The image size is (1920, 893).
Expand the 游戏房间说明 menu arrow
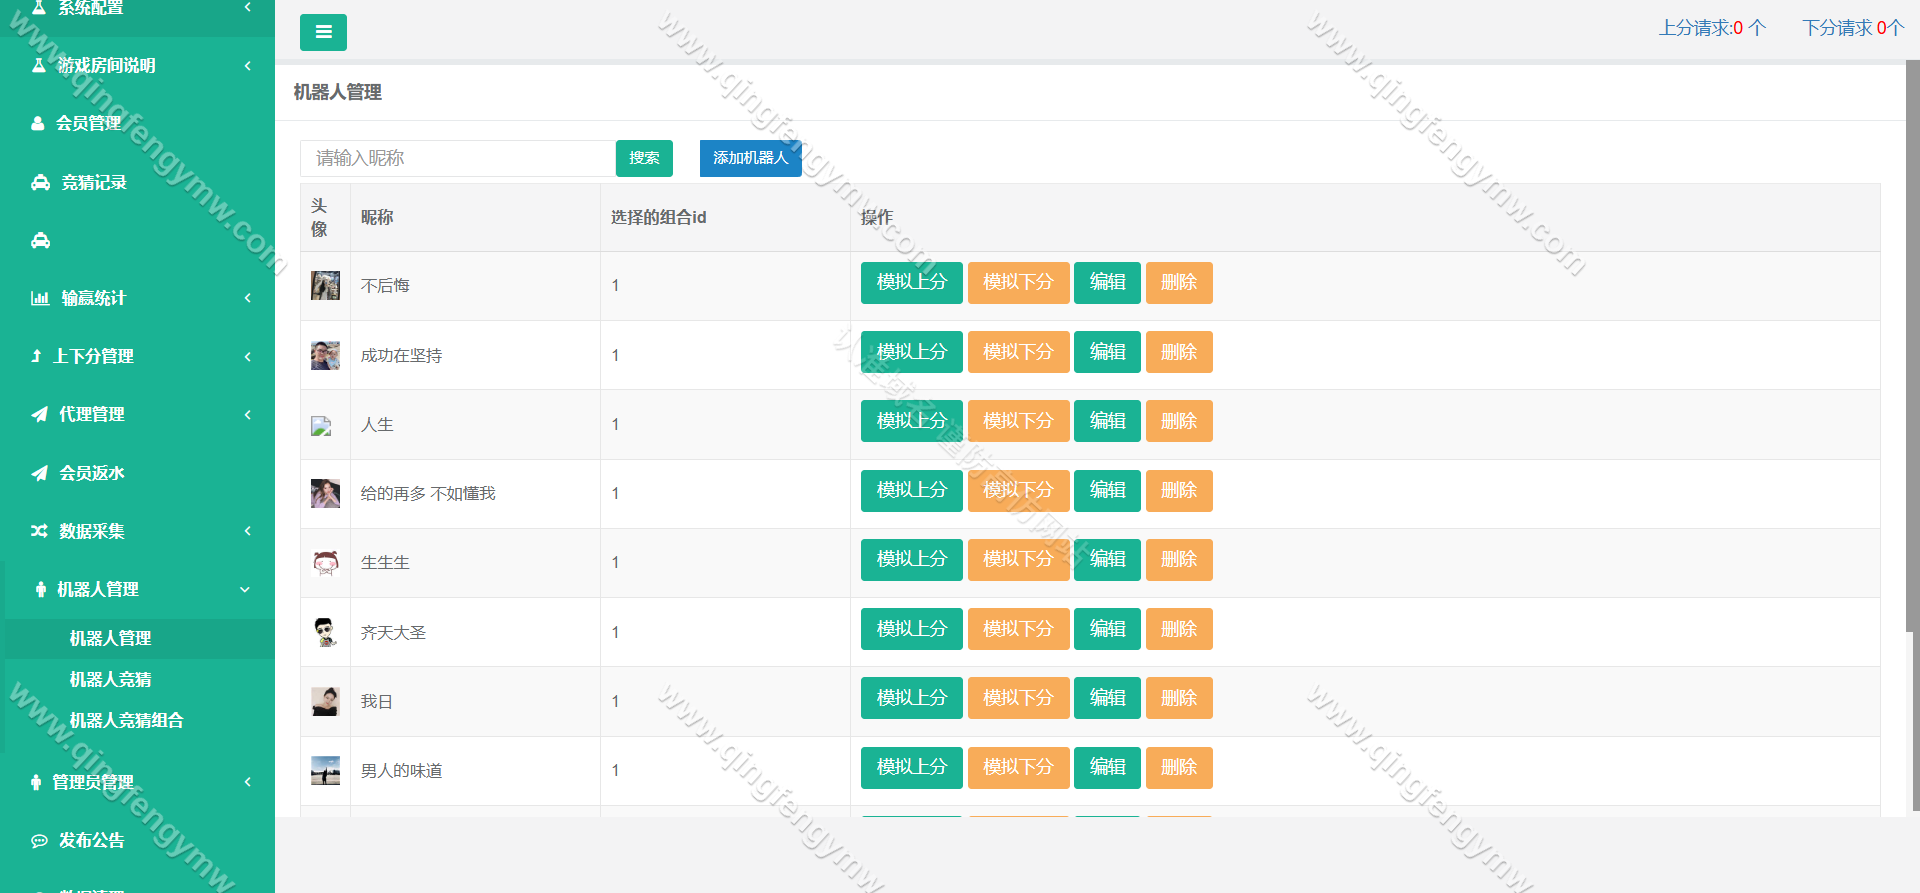(x=247, y=66)
